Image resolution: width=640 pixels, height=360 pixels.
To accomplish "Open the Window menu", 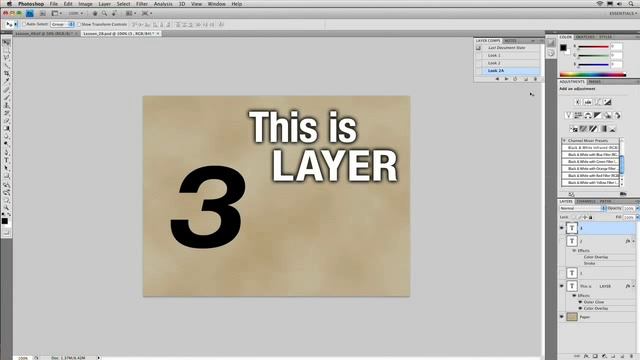I will click(216, 4).
